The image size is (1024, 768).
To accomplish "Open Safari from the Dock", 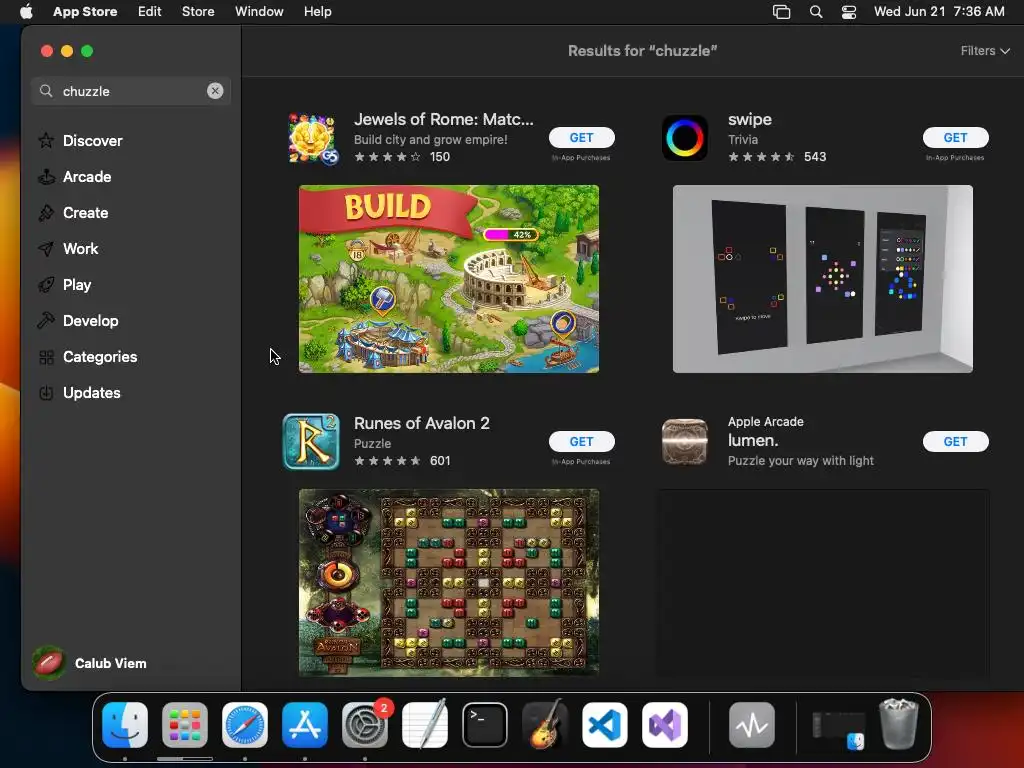I will click(245, 725).
